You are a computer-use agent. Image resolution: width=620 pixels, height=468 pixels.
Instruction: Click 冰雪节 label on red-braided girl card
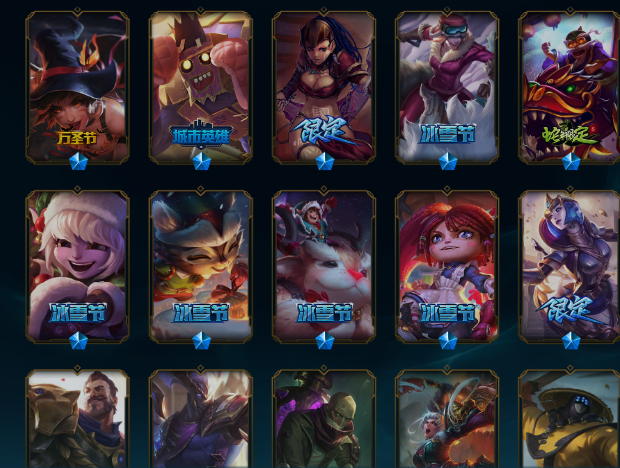coord(448,313)
